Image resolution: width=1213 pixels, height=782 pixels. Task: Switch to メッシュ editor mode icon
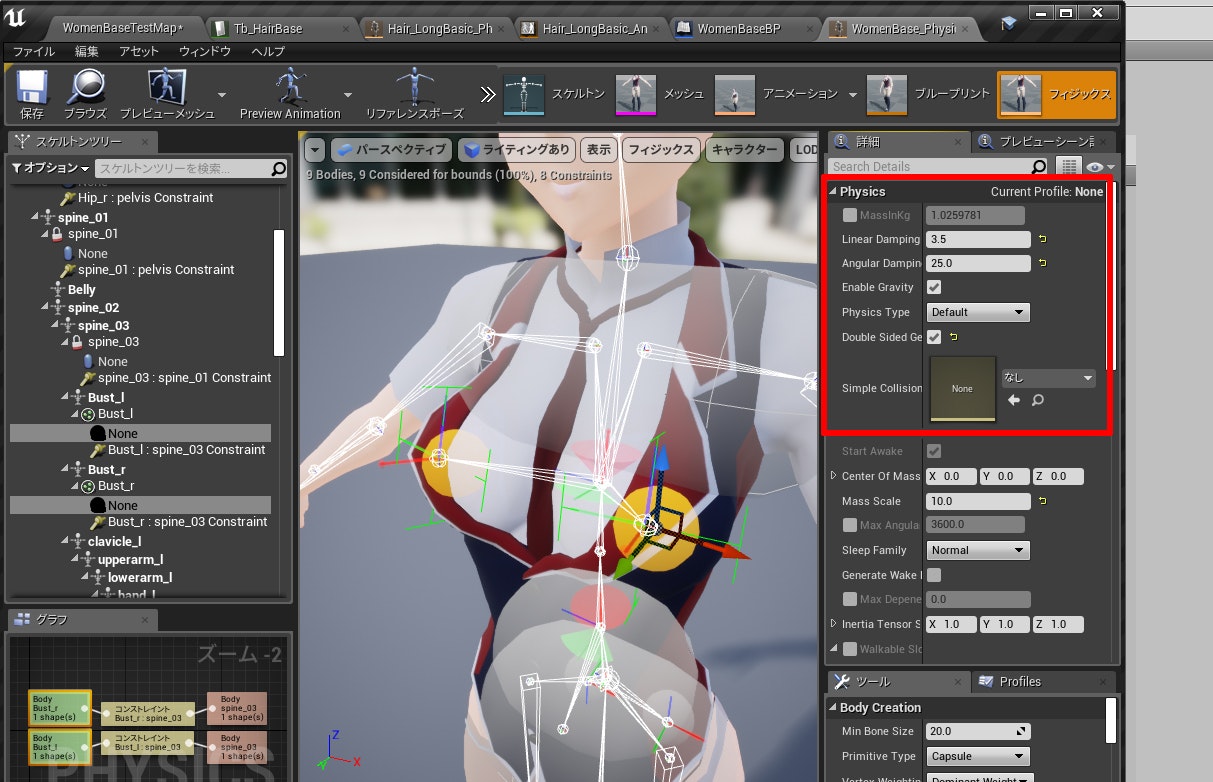click(x=636, y=94)
